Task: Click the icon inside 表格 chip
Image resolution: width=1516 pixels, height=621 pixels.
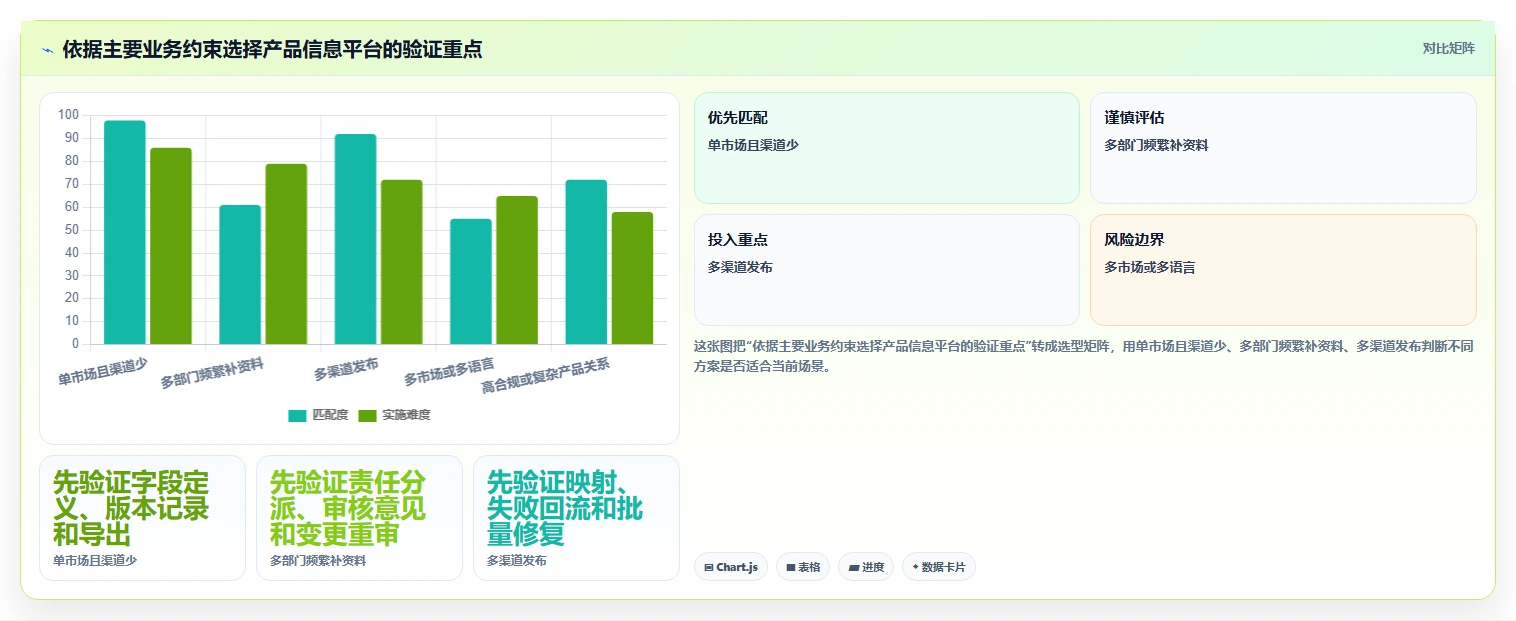Action: (790, 567)
